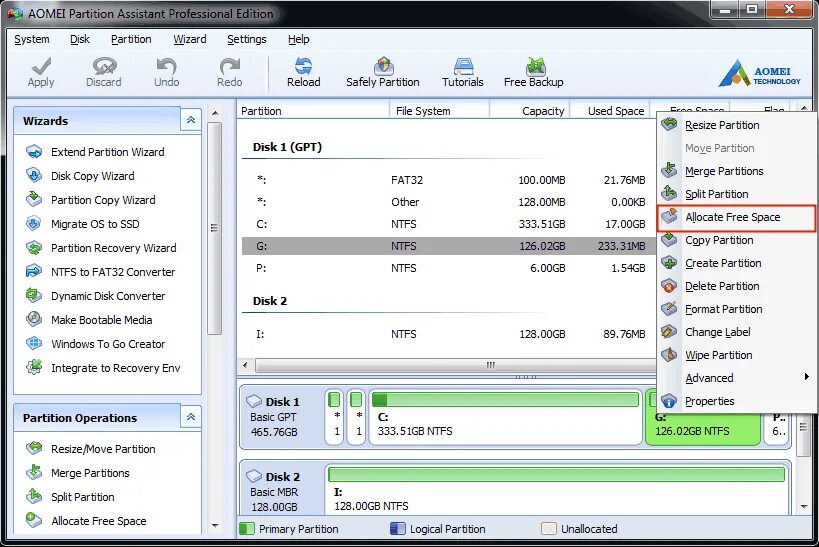Open the Disk menu
This screenshot has width=819, height=547.
(x=80, y=39)
